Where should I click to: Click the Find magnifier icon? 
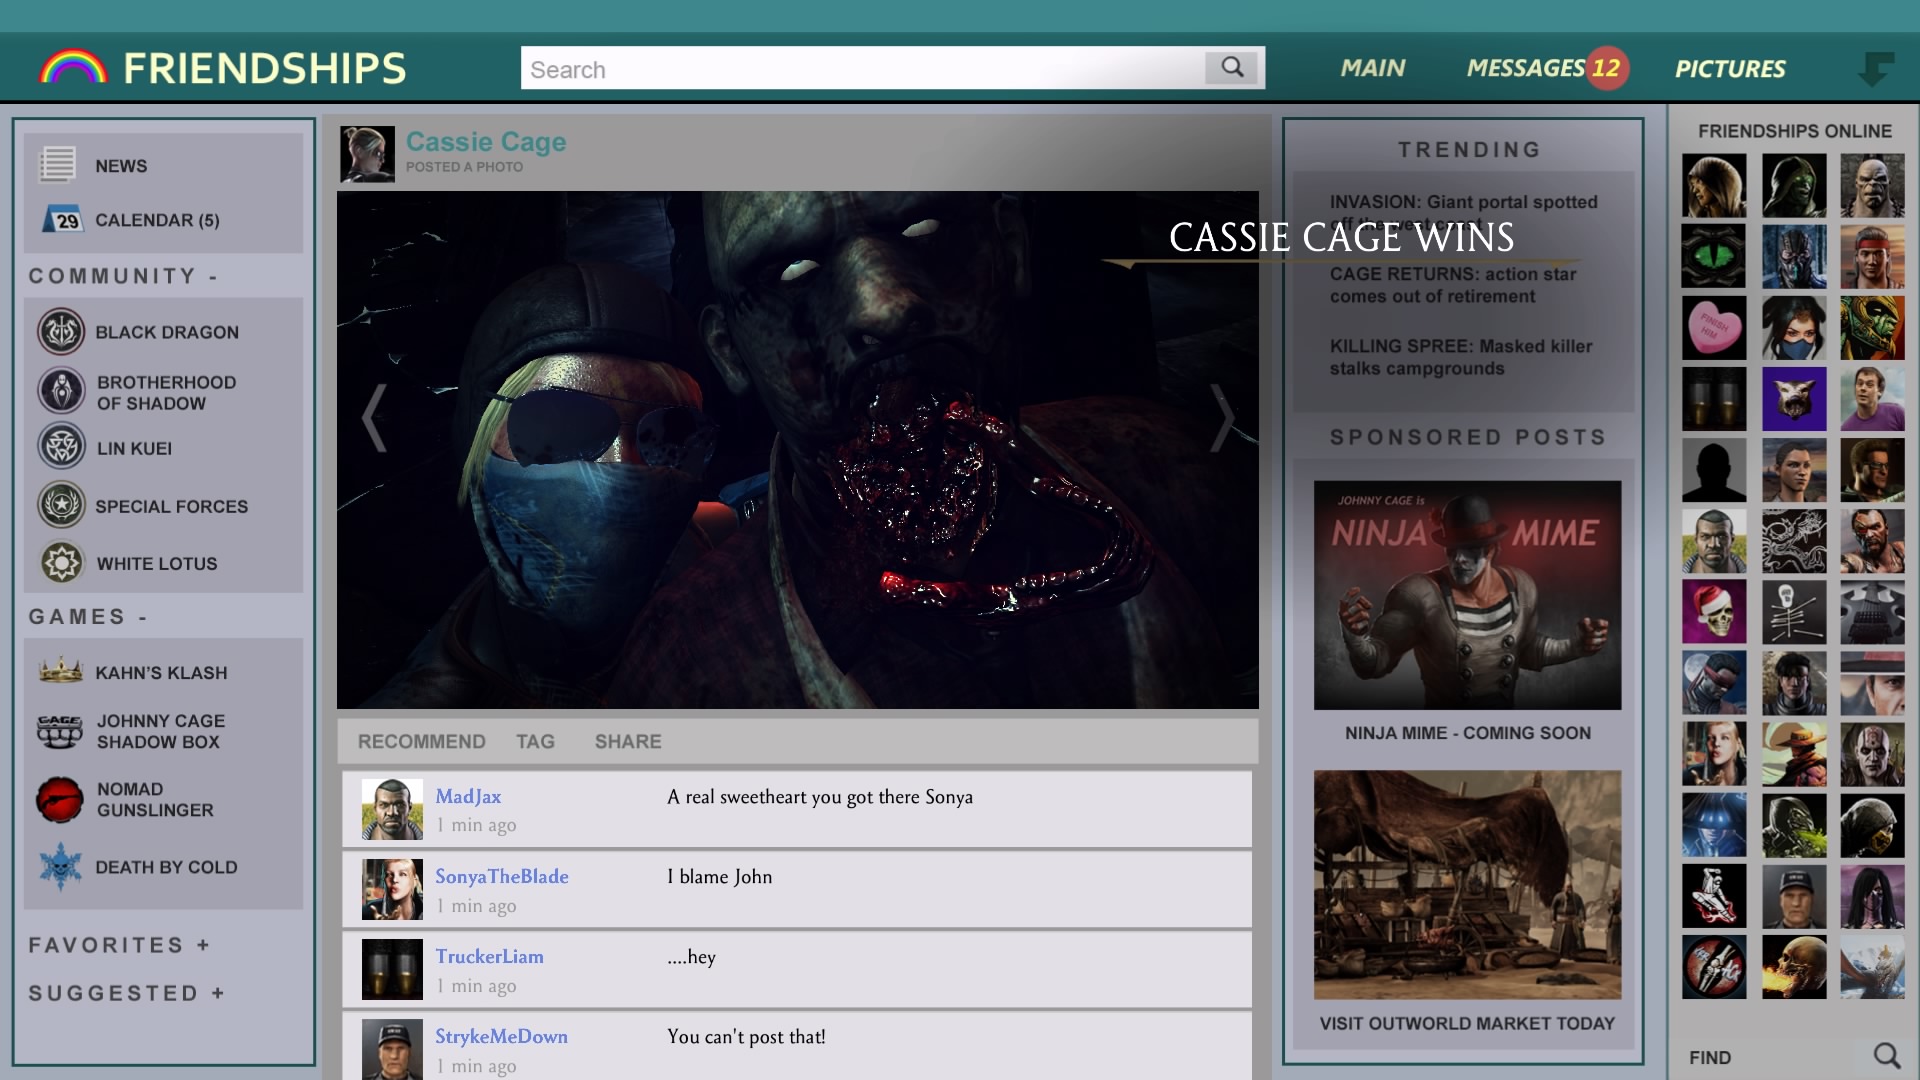pos(1886,1056)
